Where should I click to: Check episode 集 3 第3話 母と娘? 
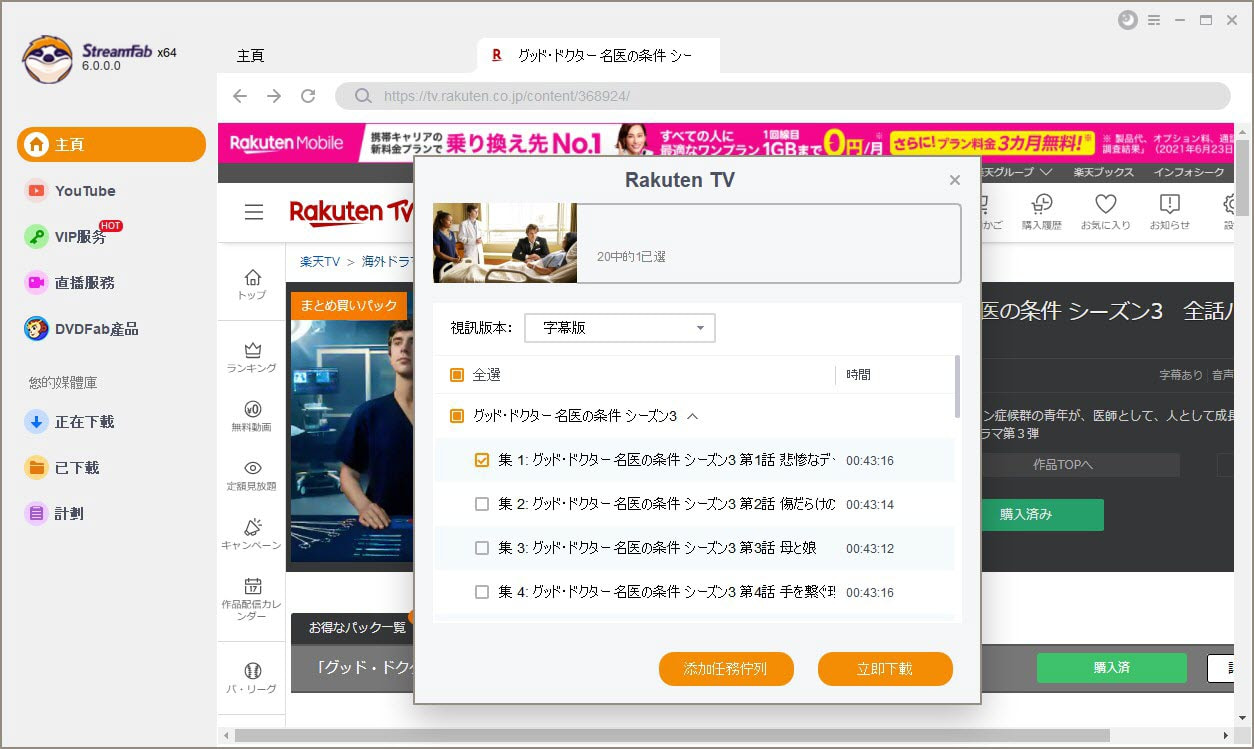pos(482,548)
